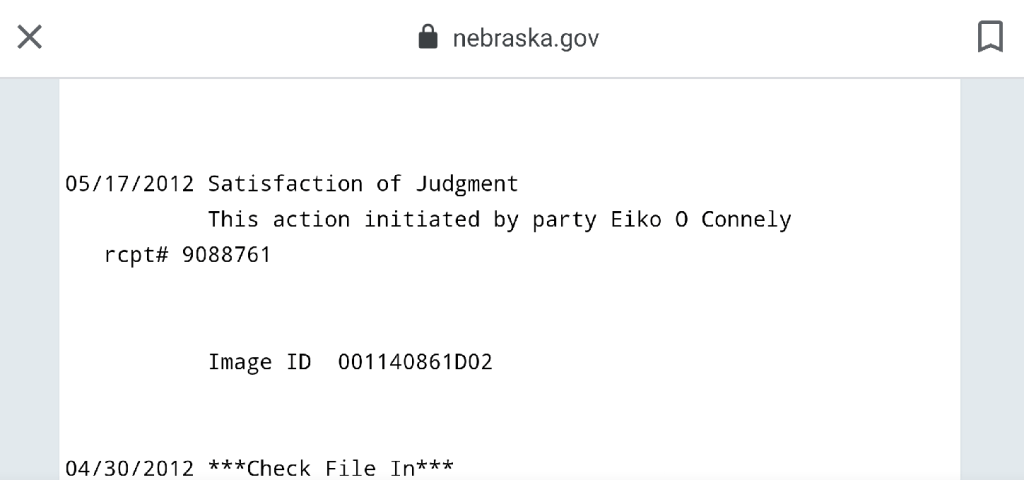
Task: Select the "***Check File In***" entry
Action: [331, 468]
